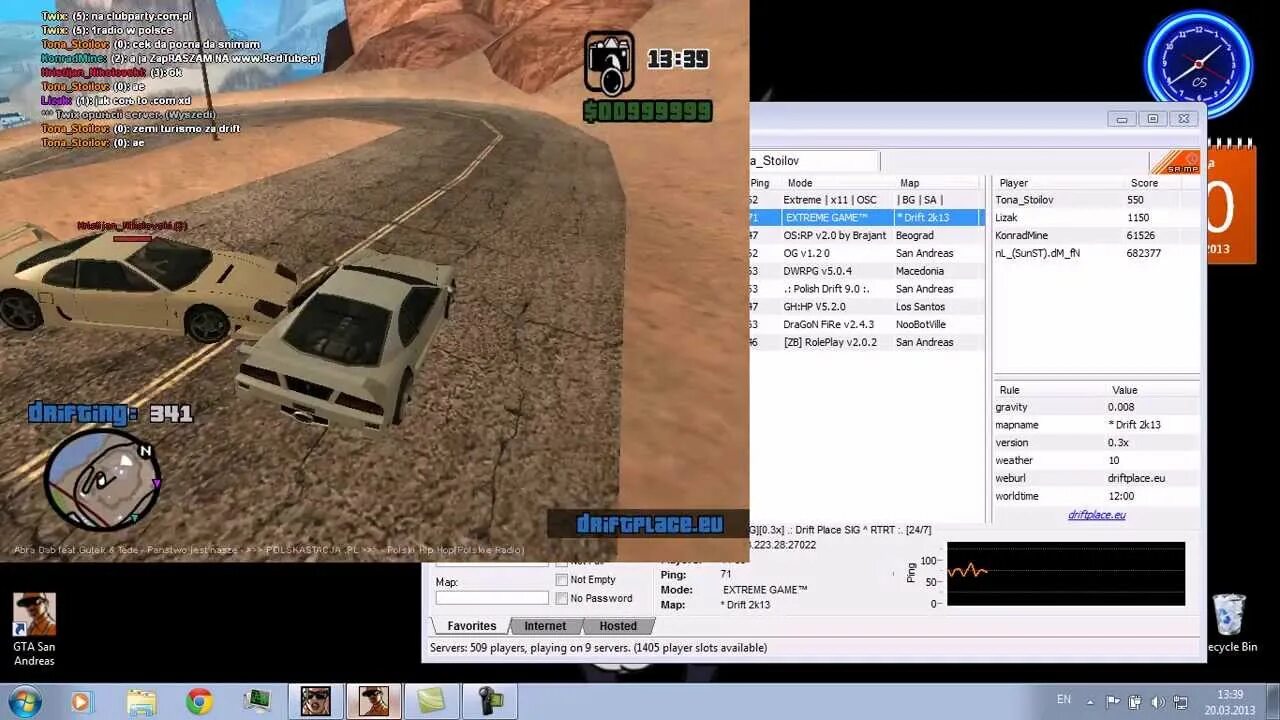Switch to the Favorites tab
The width and height of the screenshot is (1280, 720).
(471, 626)
